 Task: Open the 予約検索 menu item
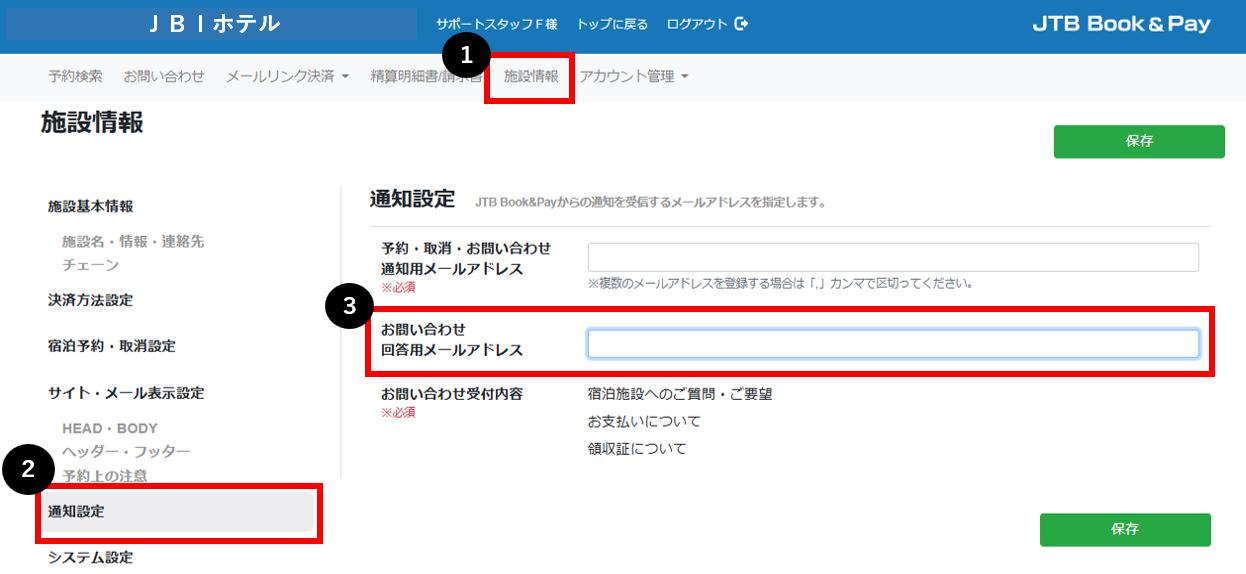[75, 76]
